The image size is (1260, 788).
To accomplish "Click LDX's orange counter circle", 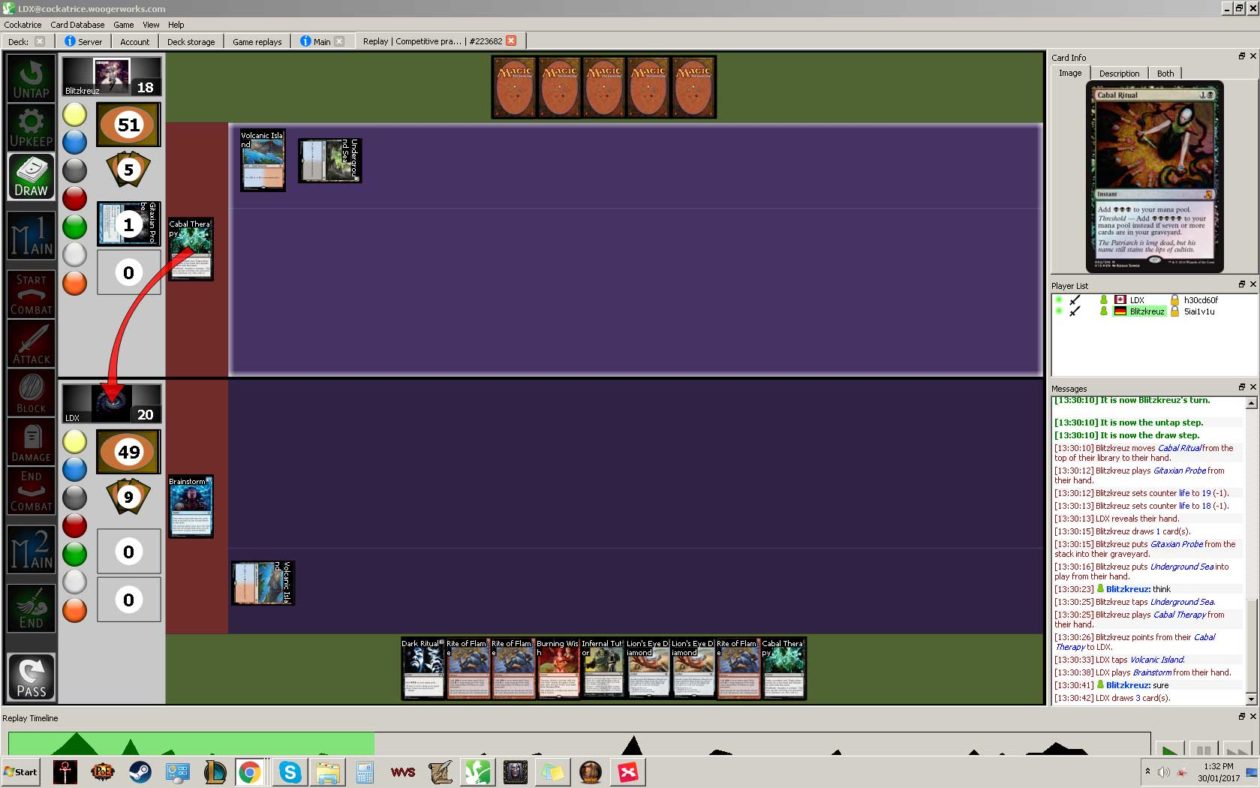I will click(74, 610).
